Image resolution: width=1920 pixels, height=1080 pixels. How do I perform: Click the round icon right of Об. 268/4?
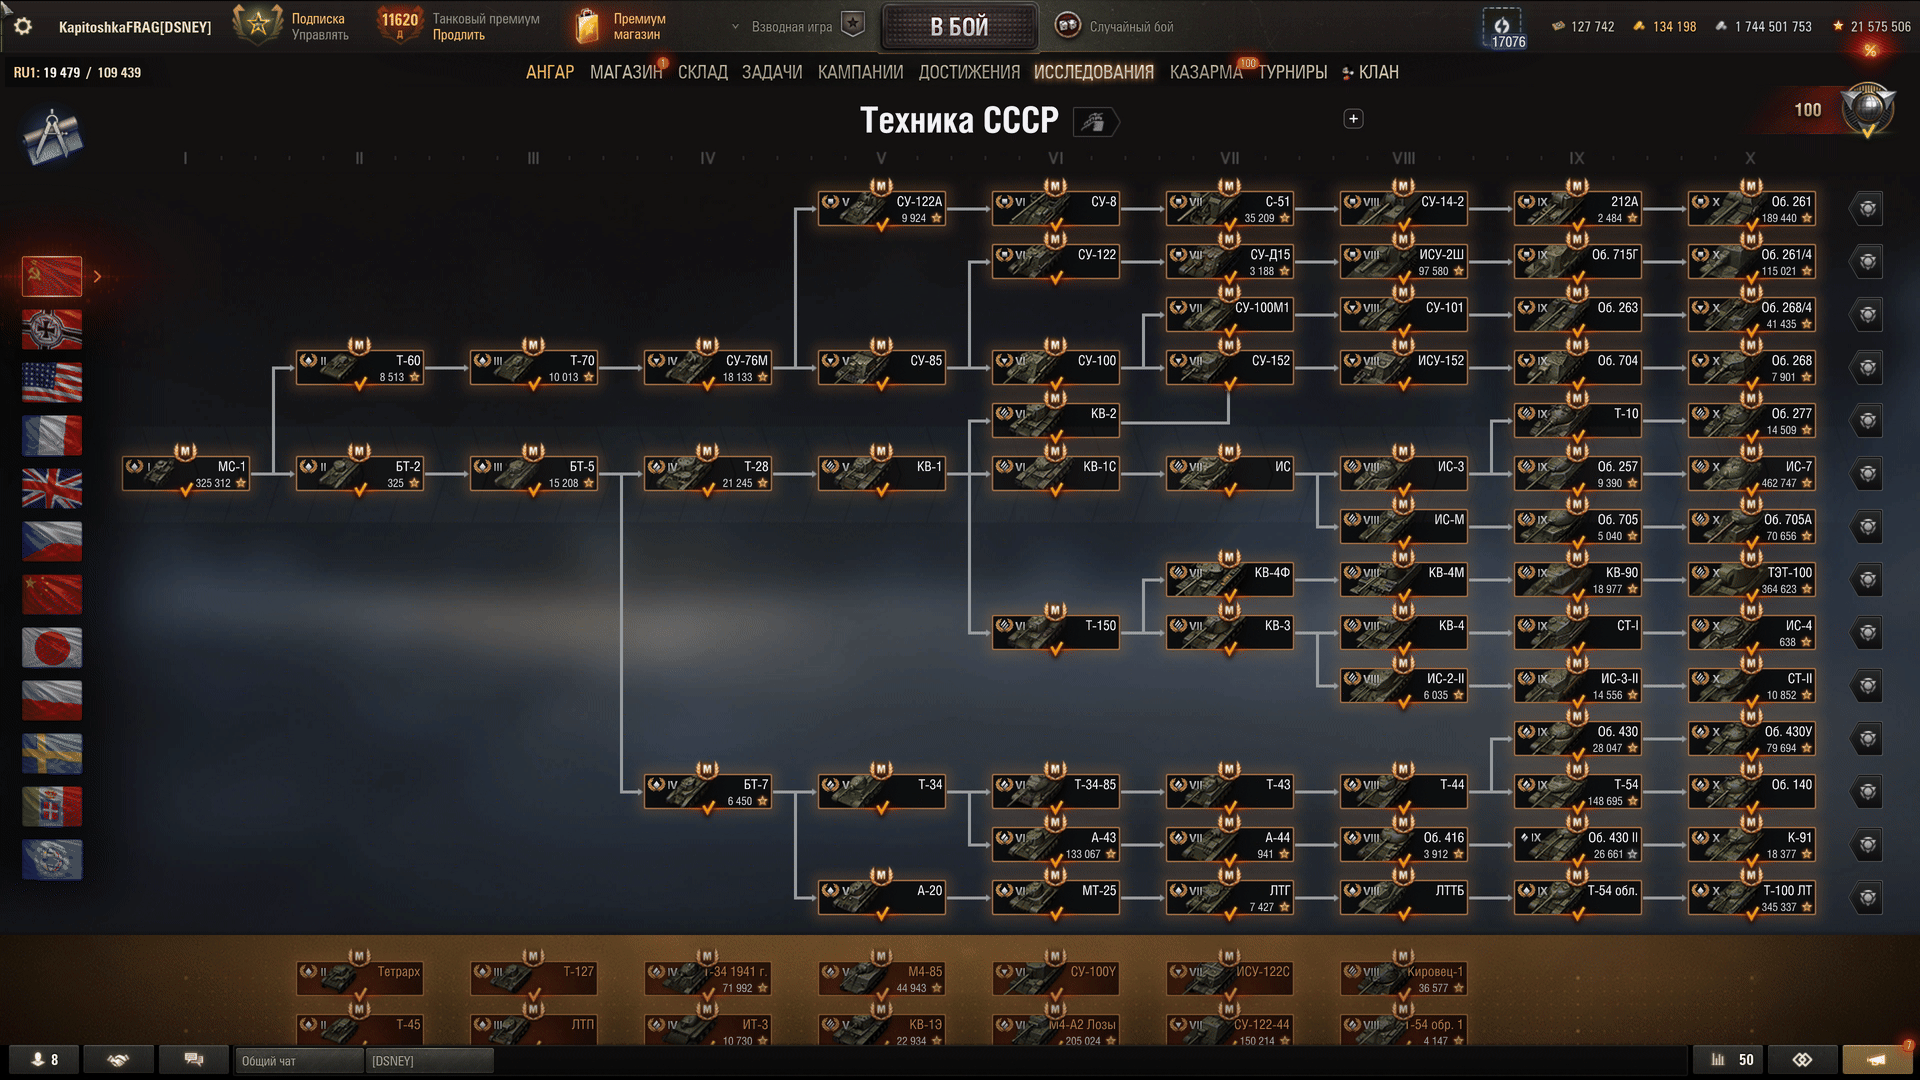[1867, 315]
